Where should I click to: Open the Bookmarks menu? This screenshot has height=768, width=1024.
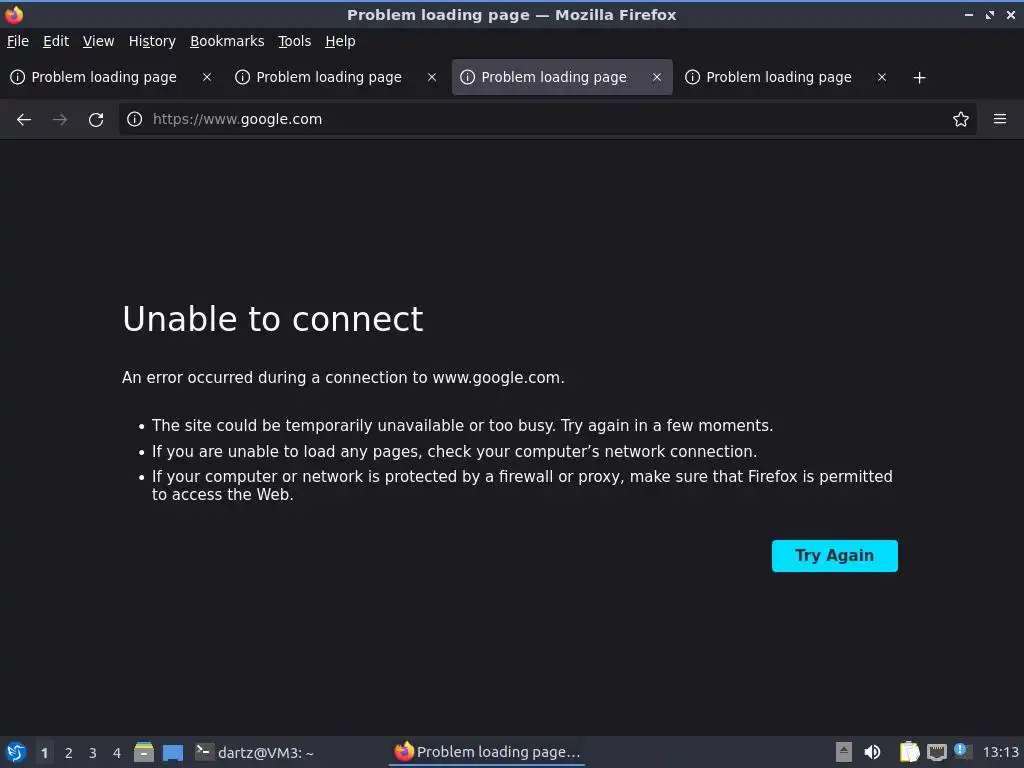click(227, 41)
